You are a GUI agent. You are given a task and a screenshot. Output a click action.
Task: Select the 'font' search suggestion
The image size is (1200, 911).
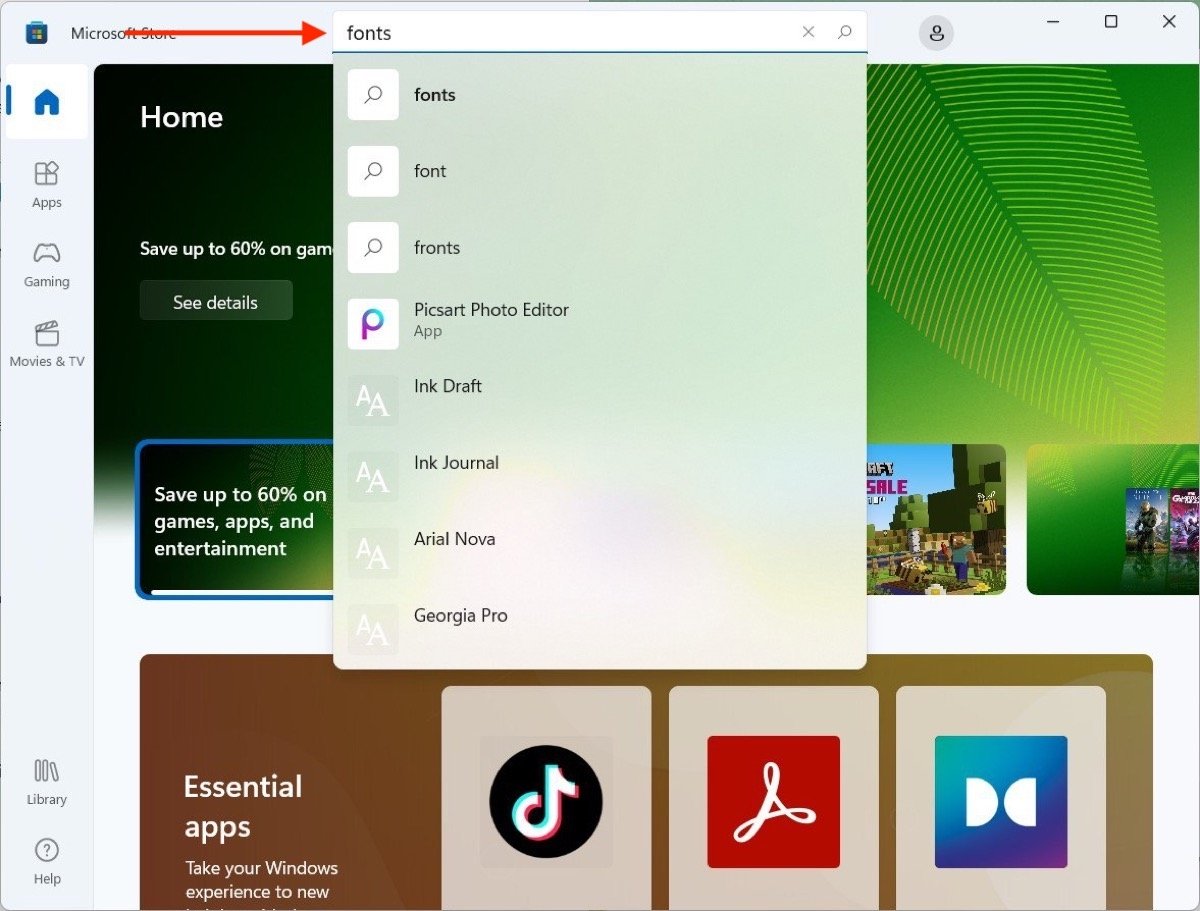pos(599,171)
